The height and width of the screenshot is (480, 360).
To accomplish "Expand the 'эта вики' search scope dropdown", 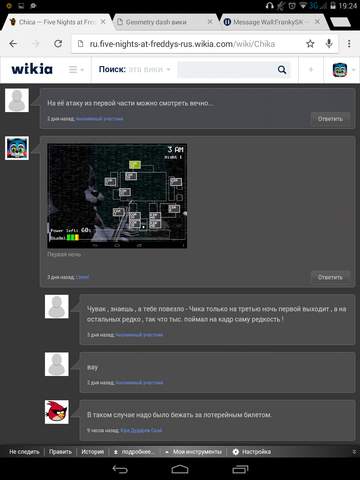I will pos(150,69).
